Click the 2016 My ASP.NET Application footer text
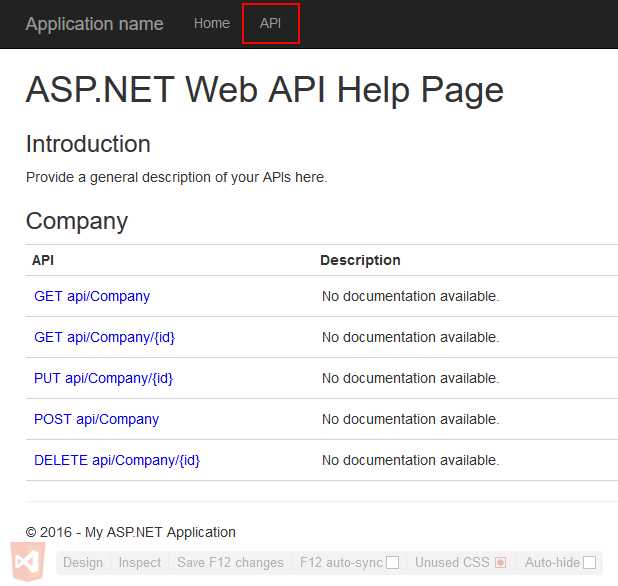 click(130, 532)
